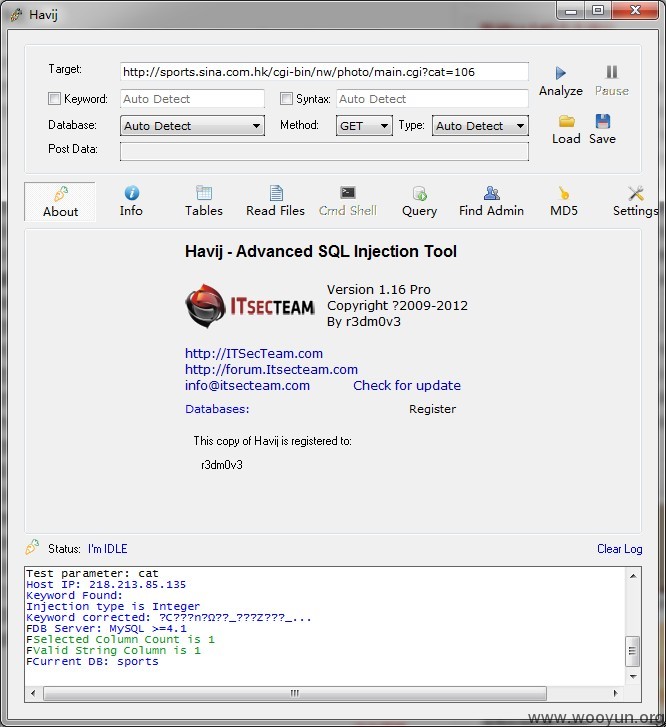Screen dimensions: 666x727
Task: Click the 'FValid String Column is 1' line
Action: [x=113, y=650]
